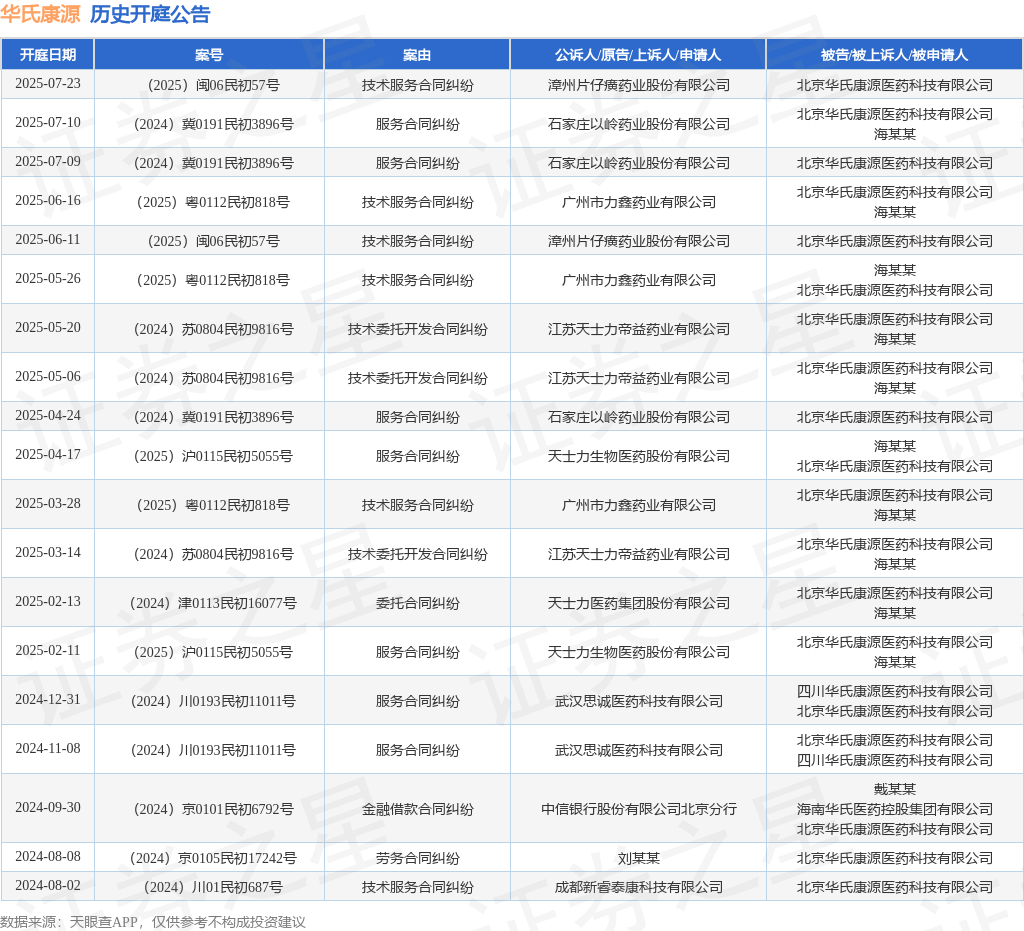The height and width of the screenshot is (931, 1024).
Task: Click the 历史开庭公告 heading
Action: tap(150, 14)
